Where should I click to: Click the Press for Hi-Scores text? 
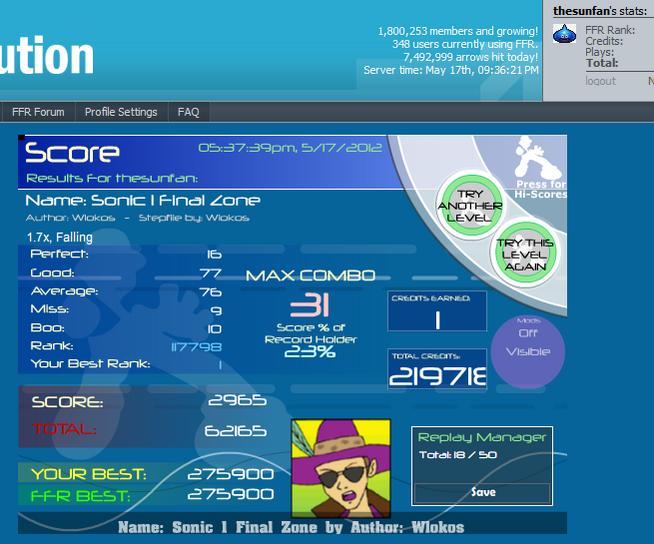point(541,189)
